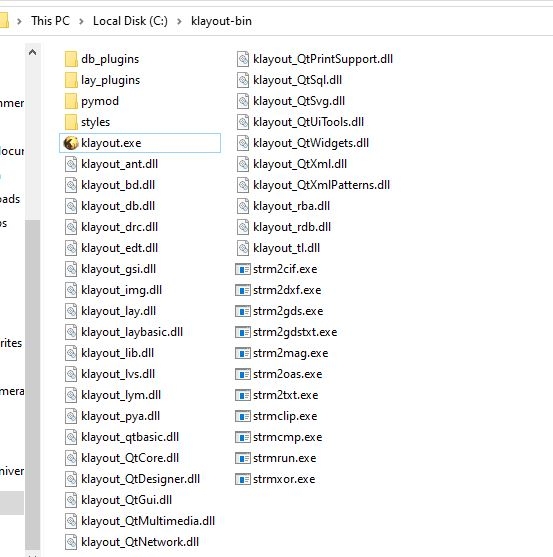The height and width of the screenshot is (557, 553).
Task: Click the strmclip.exe program icon
Action: pyautogui.click(x=243, y=416)
